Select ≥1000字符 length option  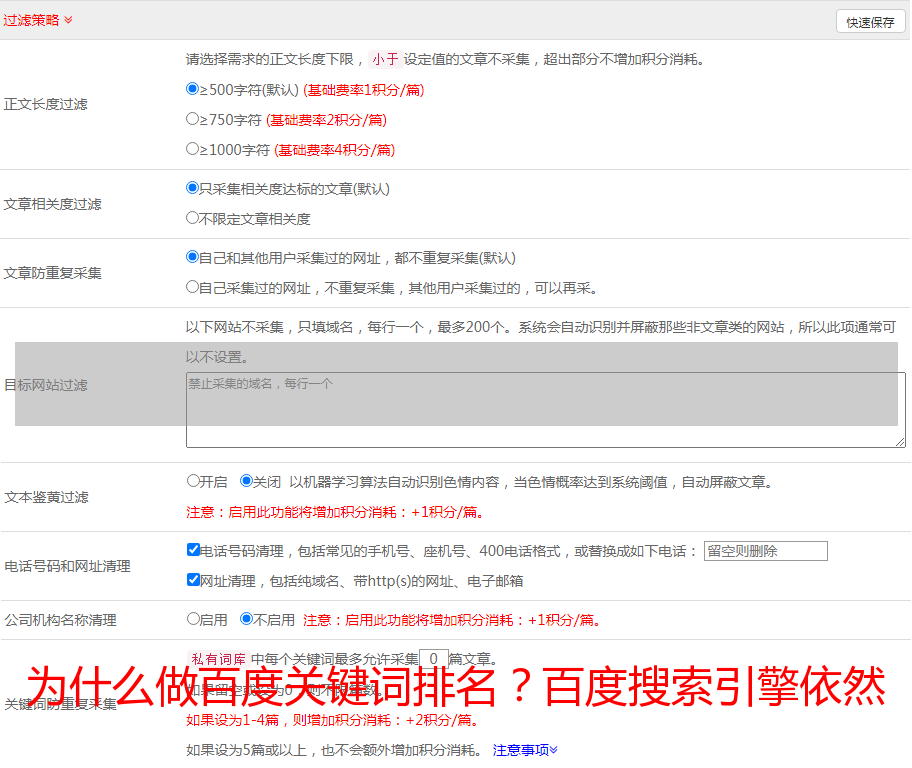[x=192, y=148]
